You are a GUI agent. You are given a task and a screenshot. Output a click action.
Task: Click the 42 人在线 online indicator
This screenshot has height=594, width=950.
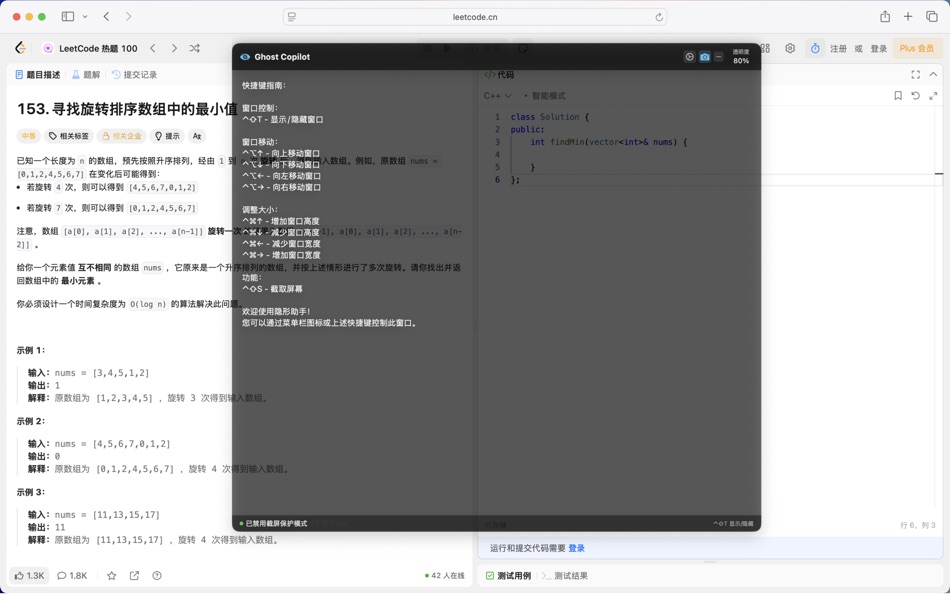(445, 575)
